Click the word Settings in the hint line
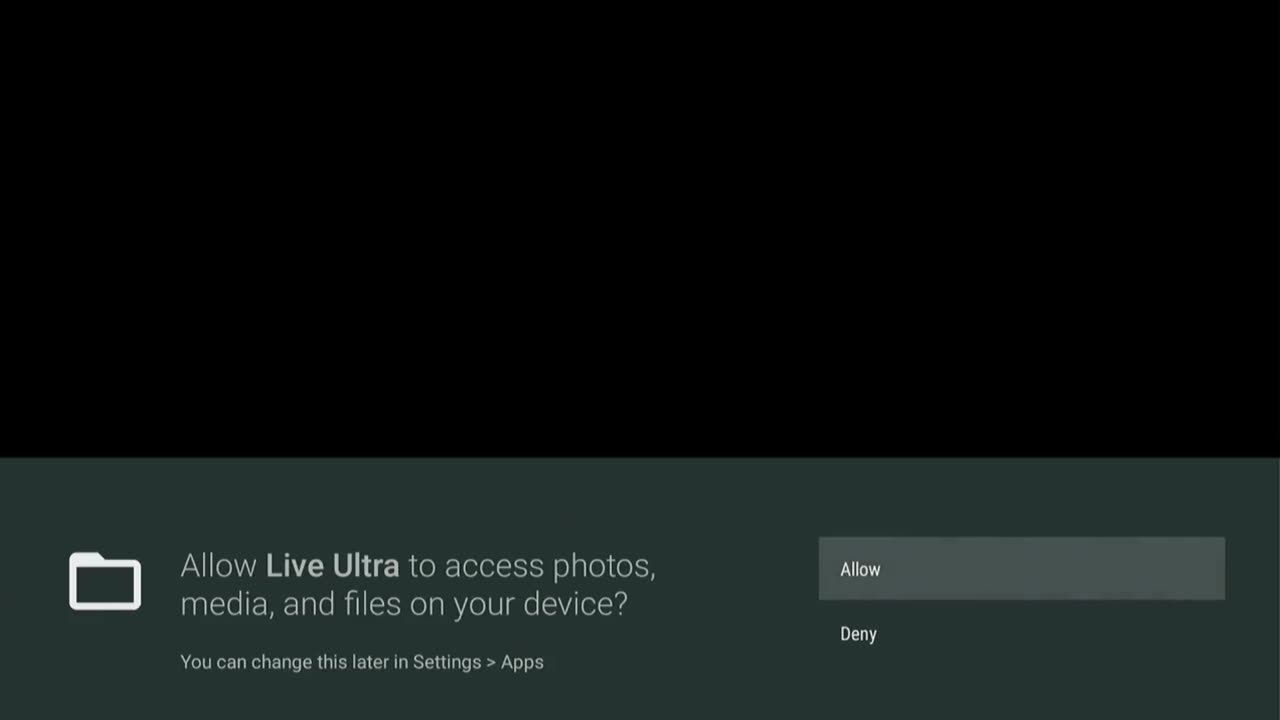Image resolution: width=1280 pixels, height=720 pixels. pyautogui.click(x=447, y=662)
